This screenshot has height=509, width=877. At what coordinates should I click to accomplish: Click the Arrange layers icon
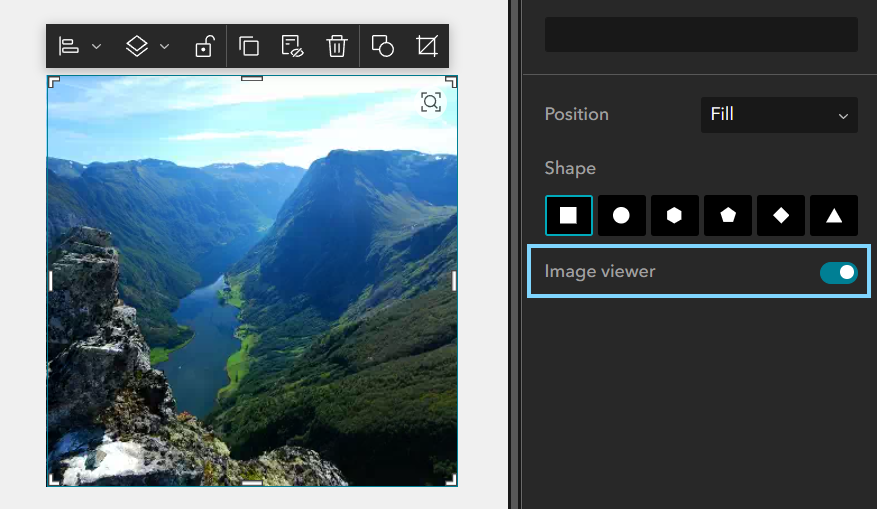(x=137, y=46)
